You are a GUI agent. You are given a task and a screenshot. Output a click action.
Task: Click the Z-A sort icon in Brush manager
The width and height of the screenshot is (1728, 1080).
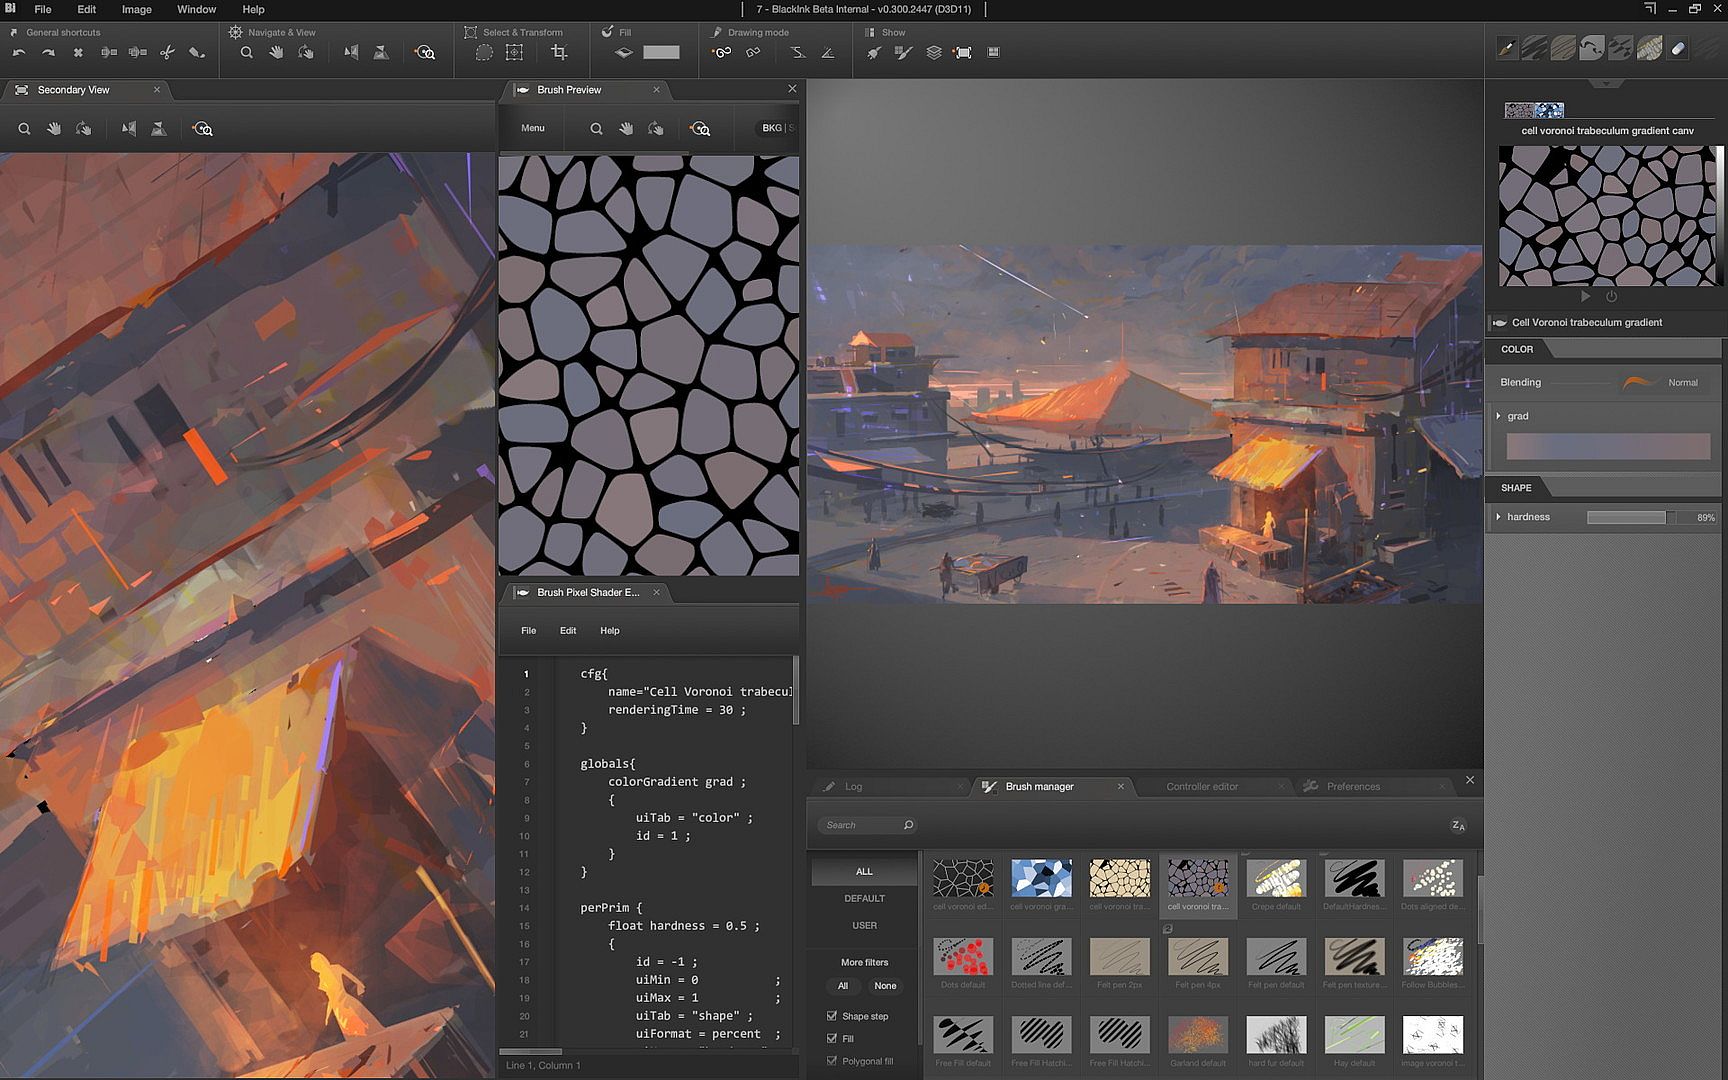point(1457,826)
